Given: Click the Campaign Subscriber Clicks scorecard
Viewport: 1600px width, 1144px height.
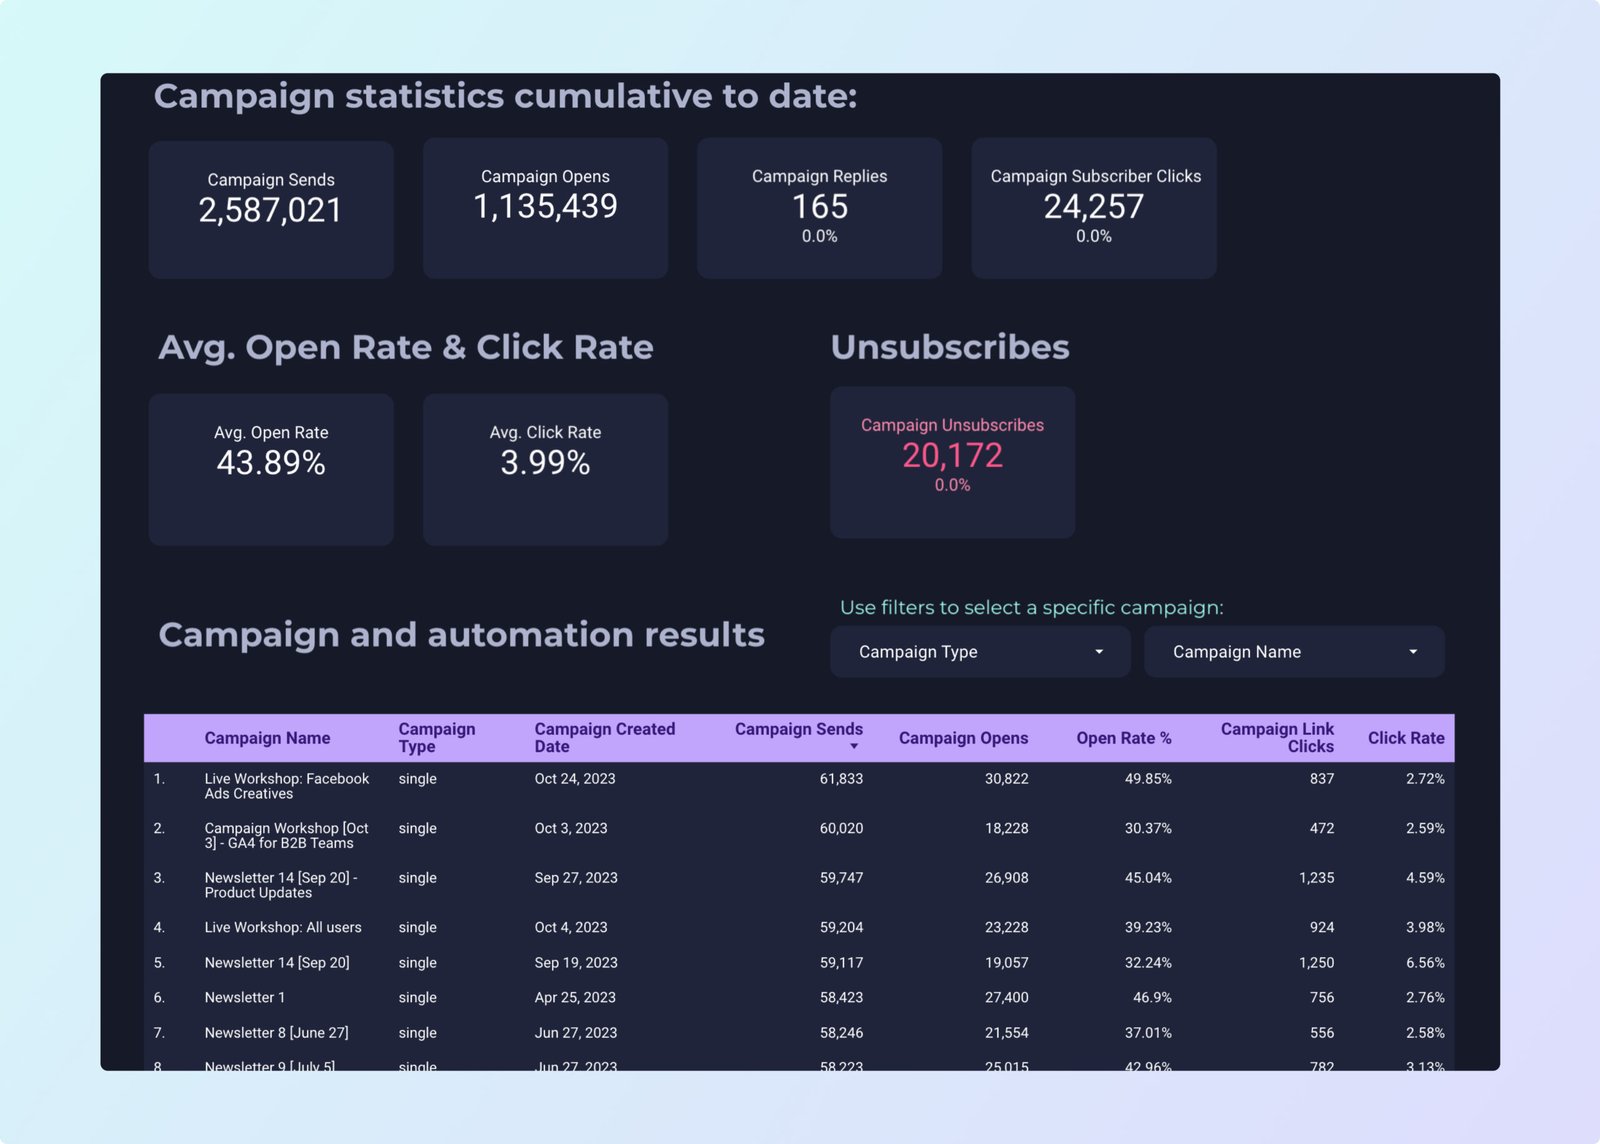Looking at the screenshot, I should (1093, 208).
